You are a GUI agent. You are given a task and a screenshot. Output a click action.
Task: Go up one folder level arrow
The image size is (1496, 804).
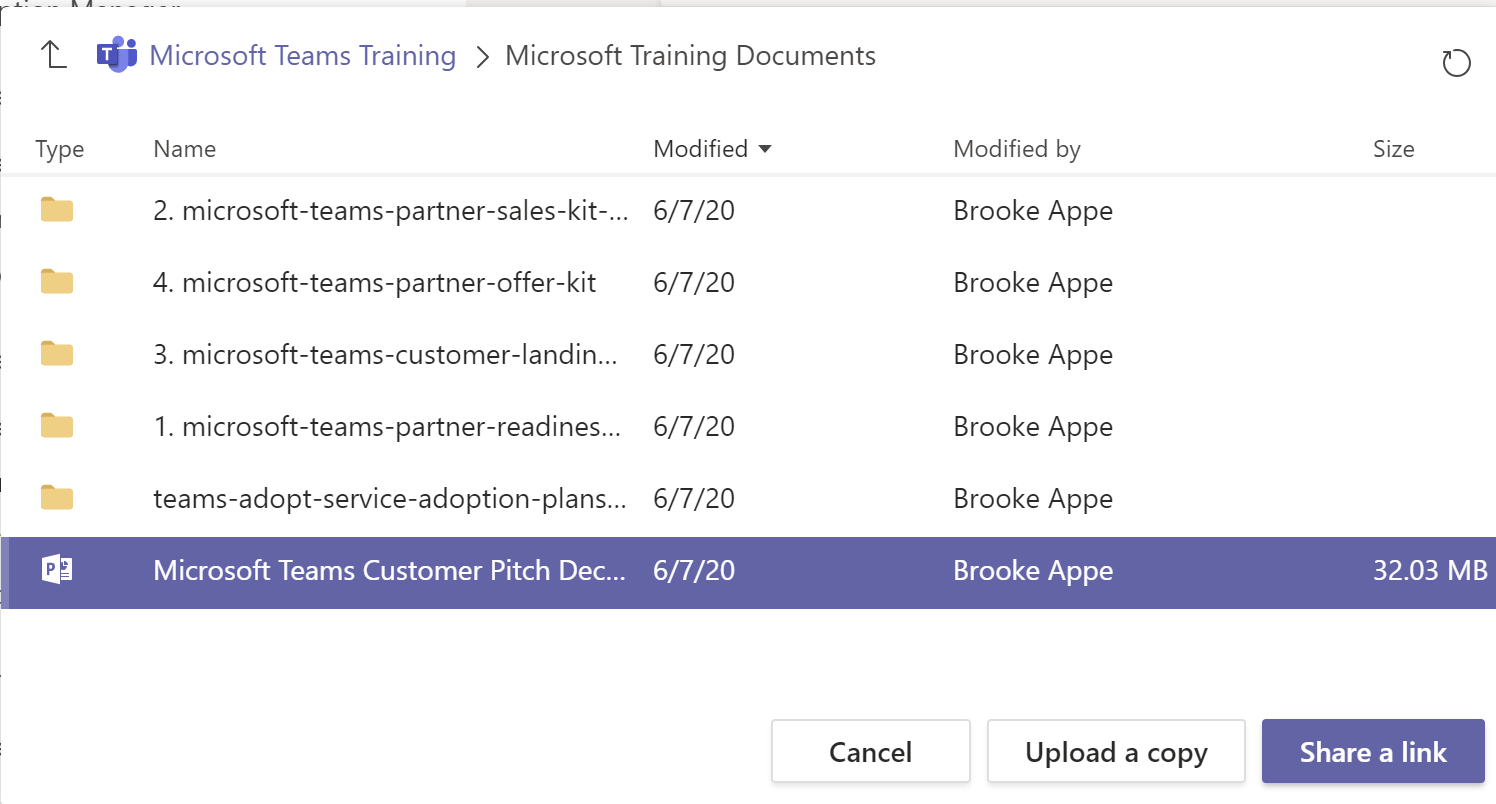pos(53,55)
